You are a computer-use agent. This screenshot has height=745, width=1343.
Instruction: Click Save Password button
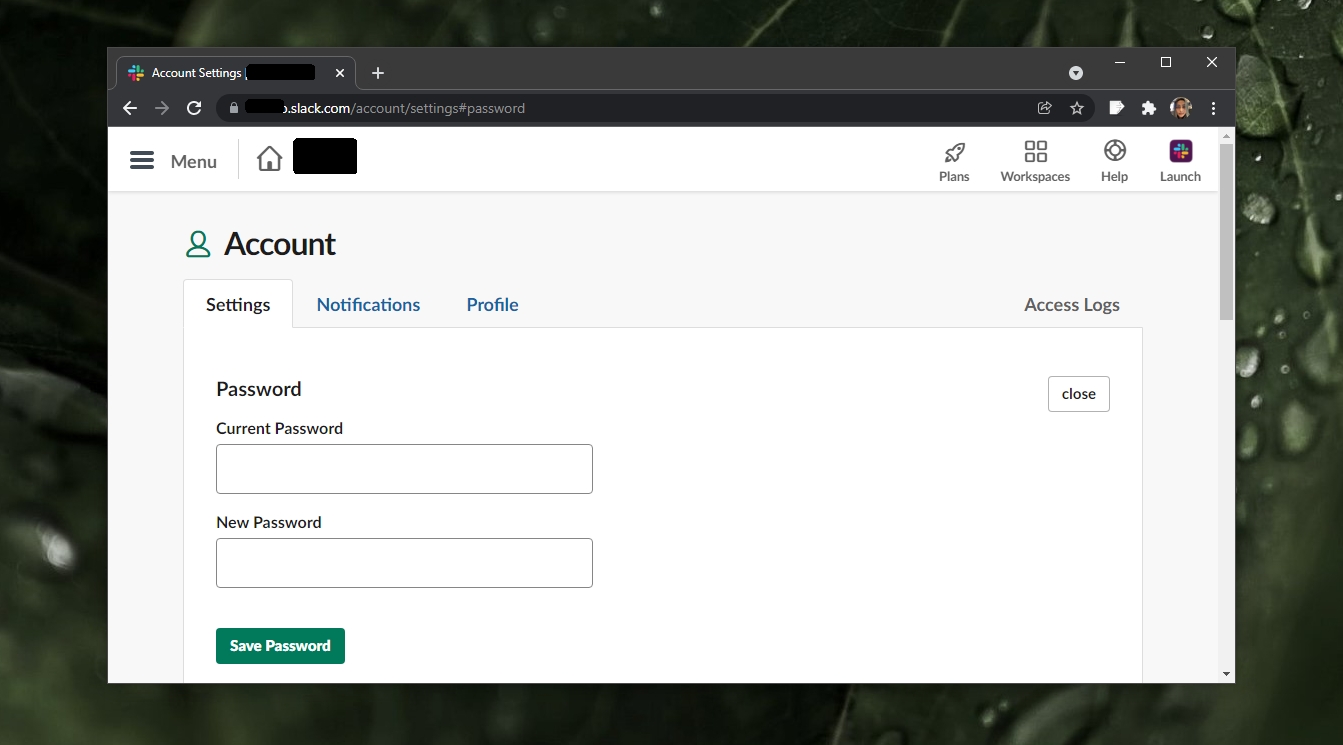pos(280,646)
